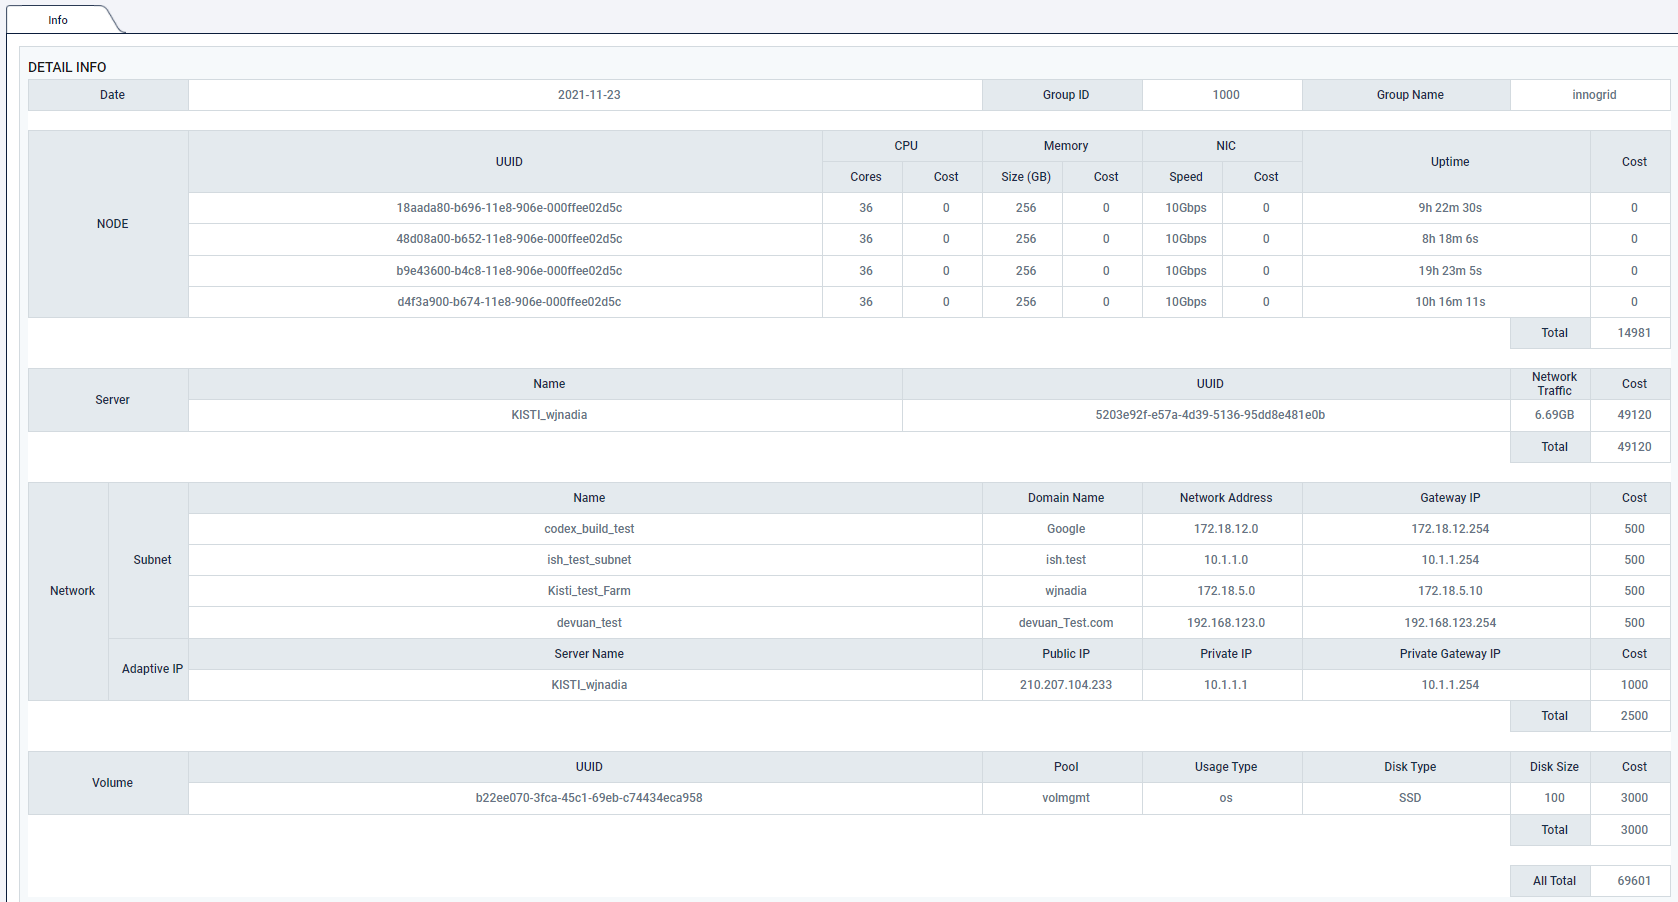Select node UUID 48d08a00-b652-11e8-906e-000ffee02d5c

[509, 239]
